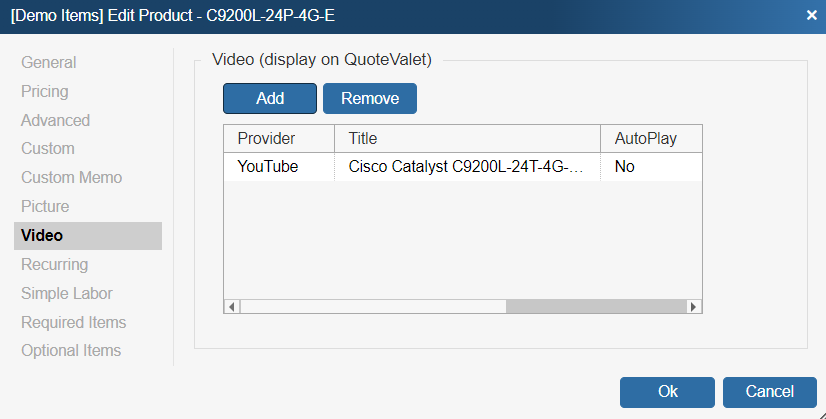This screenshot has width=826, height=419.
Task: Cancel editing the product
Action: (x=770, y=392)
